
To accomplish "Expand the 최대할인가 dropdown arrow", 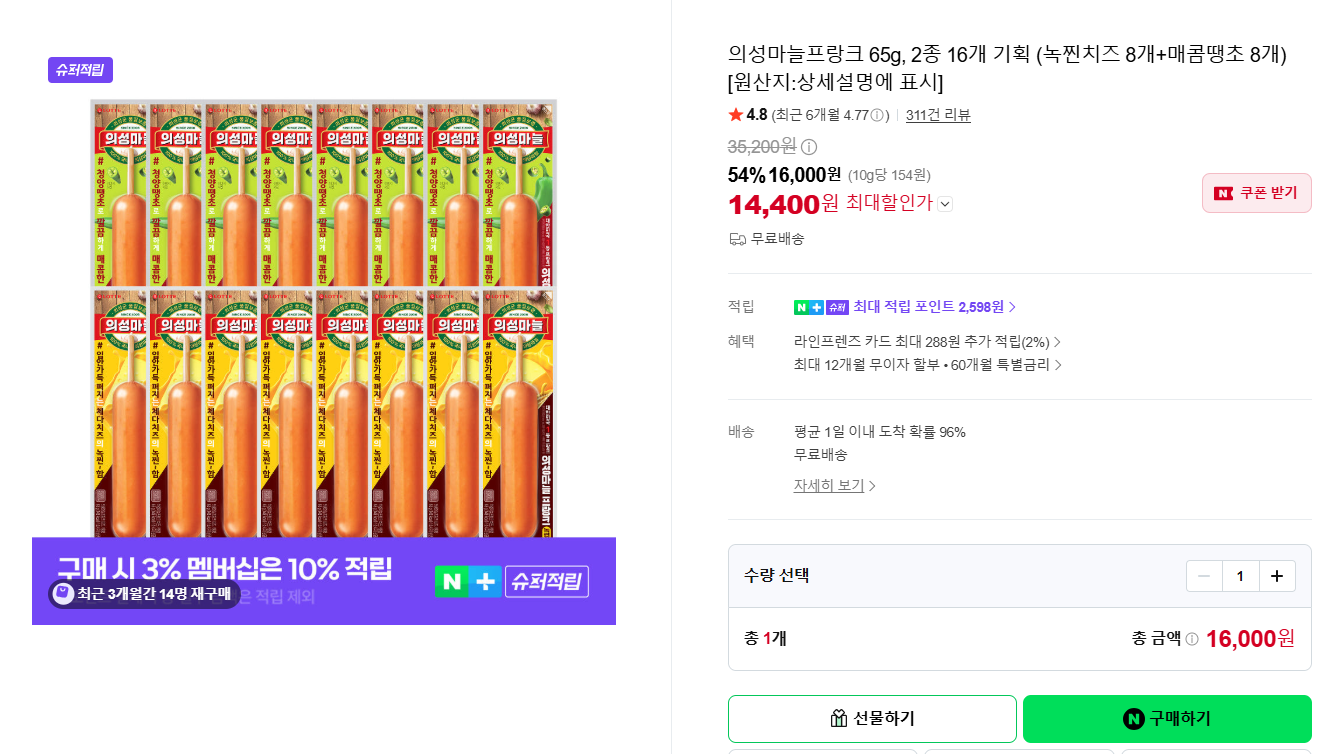I will [946, 204].
